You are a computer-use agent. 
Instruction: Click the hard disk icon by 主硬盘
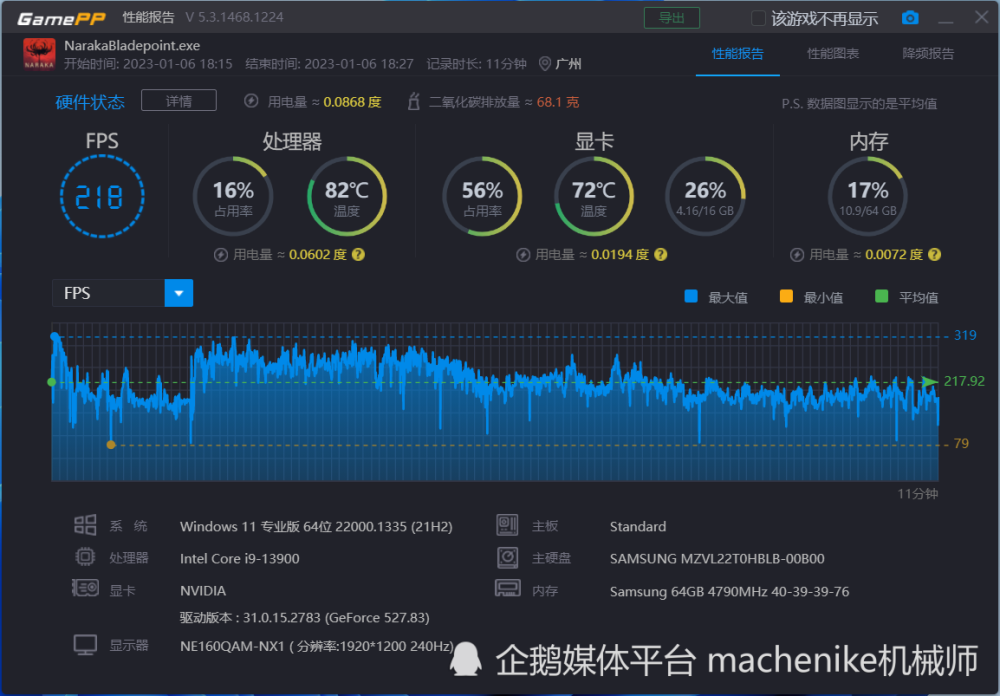(x=507, y=557)
